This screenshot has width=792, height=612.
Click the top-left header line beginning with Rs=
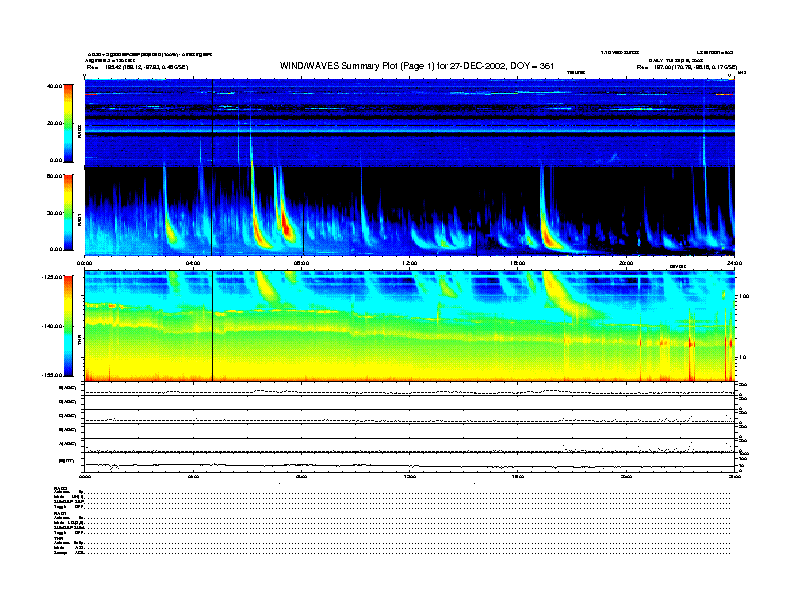(x=137, y=67)
